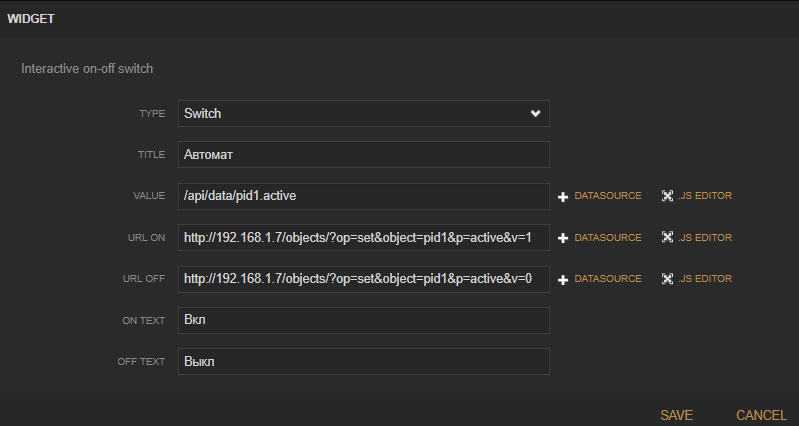This screenshot has width=799, height=426.
Task: Click the JS editor expand icon for VALUE
Action: 667,196
